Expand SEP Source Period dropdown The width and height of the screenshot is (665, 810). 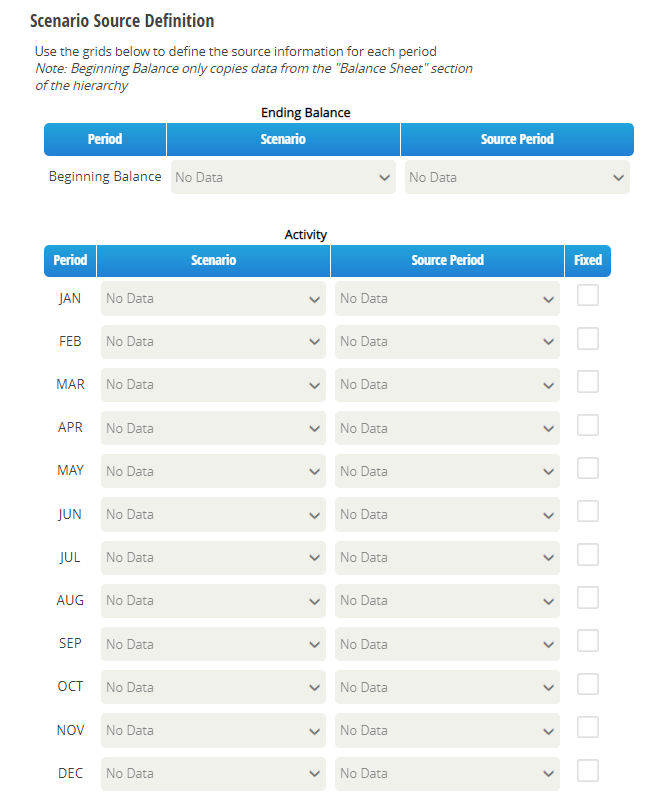tap(447, 644)
